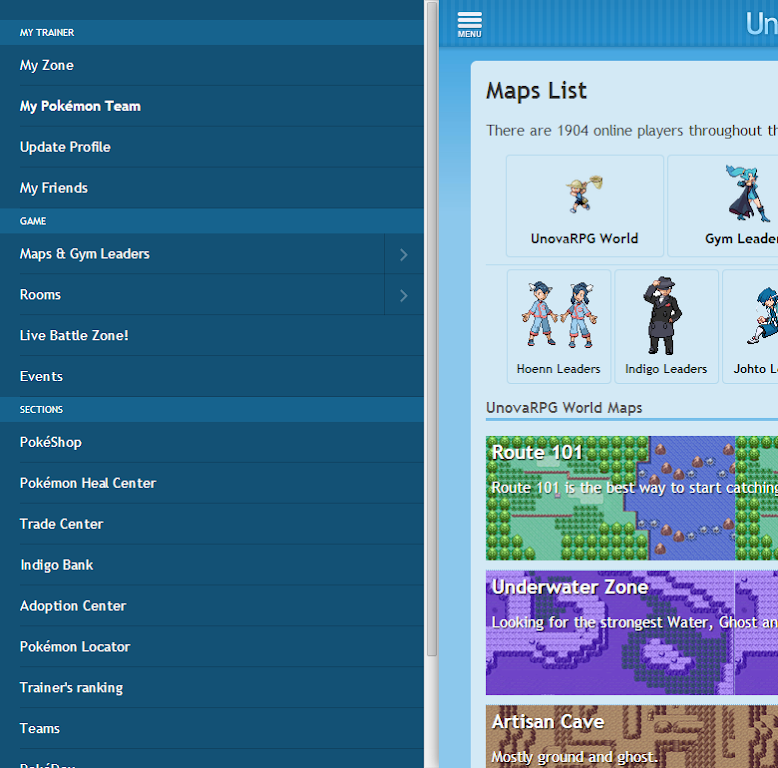778x768 pixels.
Task: Click the sidebar vertical scrollbar
Action: click(x=432, y=330)
